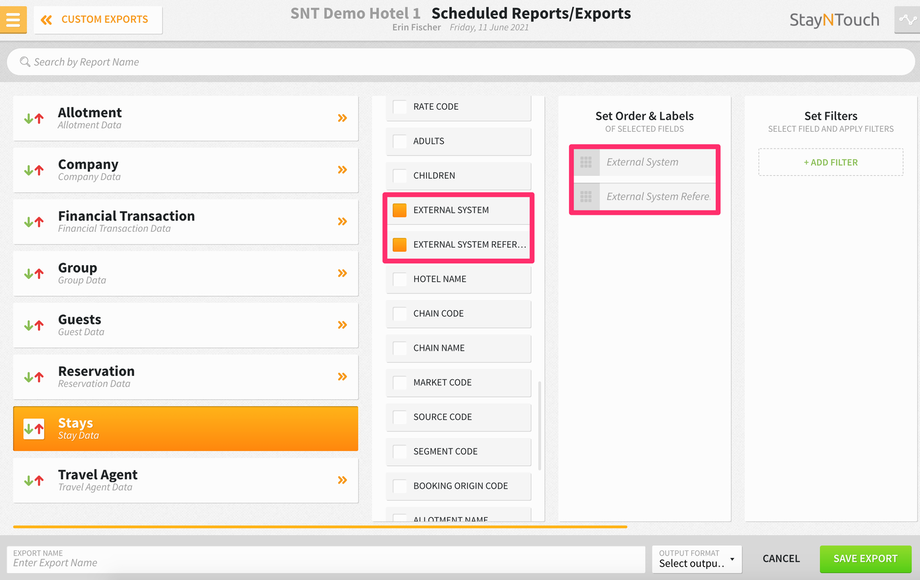The height and width of the screenshot is (580, 920).
Task: Expand the Travel Agent row chevron
Action: (x=343, y=480)
